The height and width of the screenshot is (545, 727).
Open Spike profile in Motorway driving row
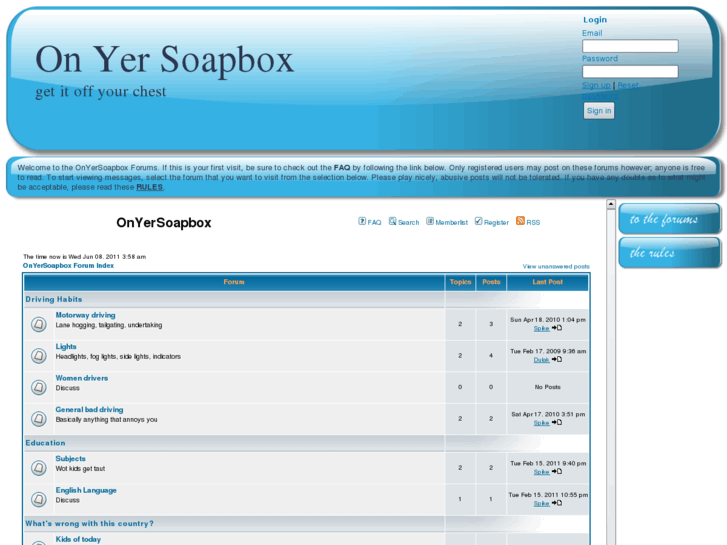coord(541,328)
